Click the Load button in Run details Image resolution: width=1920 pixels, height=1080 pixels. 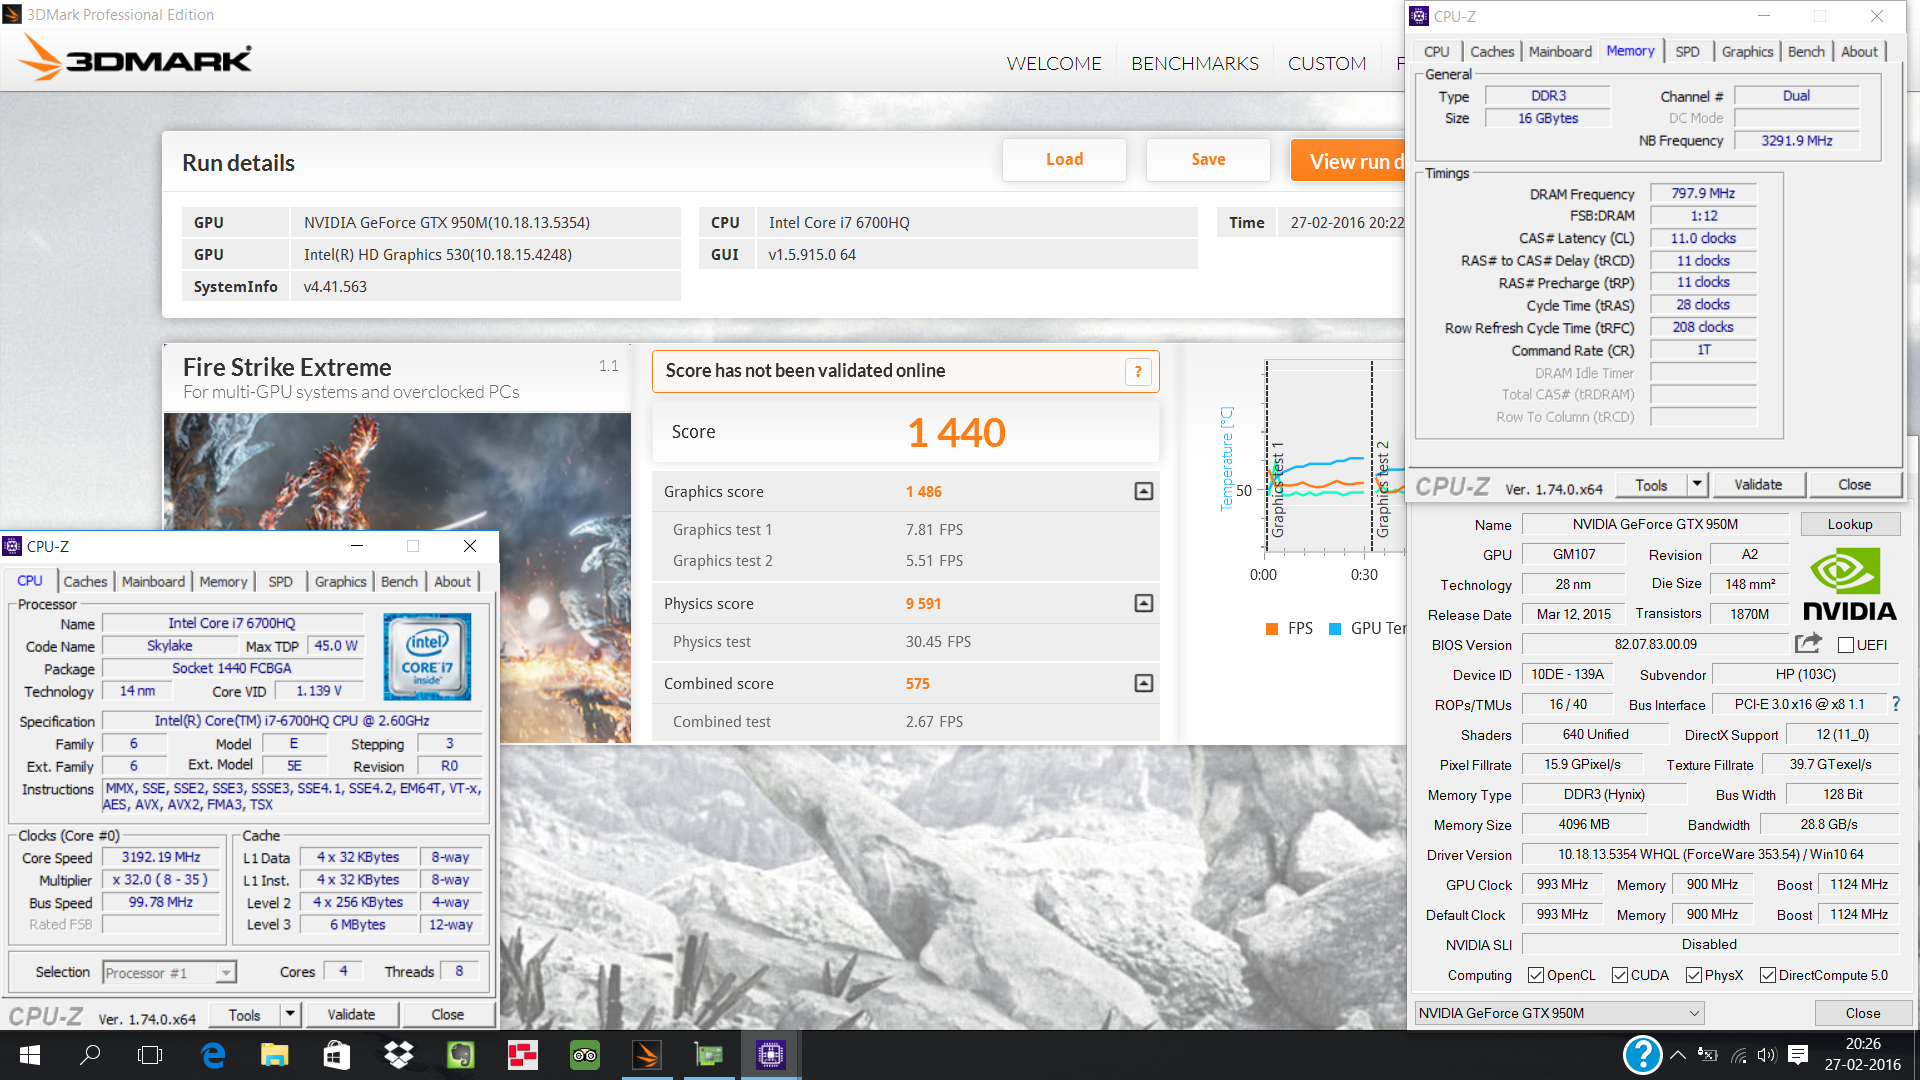pyautogui.click(x=1064, y=160)
